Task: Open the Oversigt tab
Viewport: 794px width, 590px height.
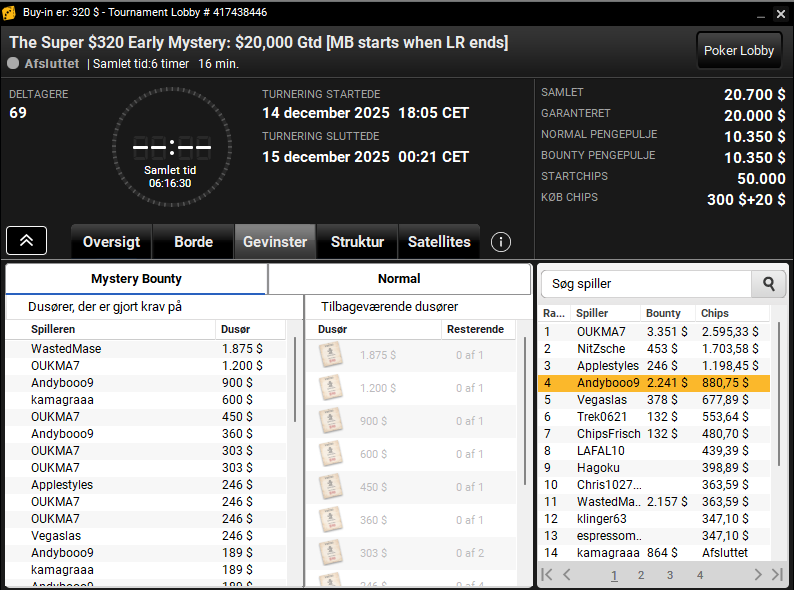Action: coord(111,242)
